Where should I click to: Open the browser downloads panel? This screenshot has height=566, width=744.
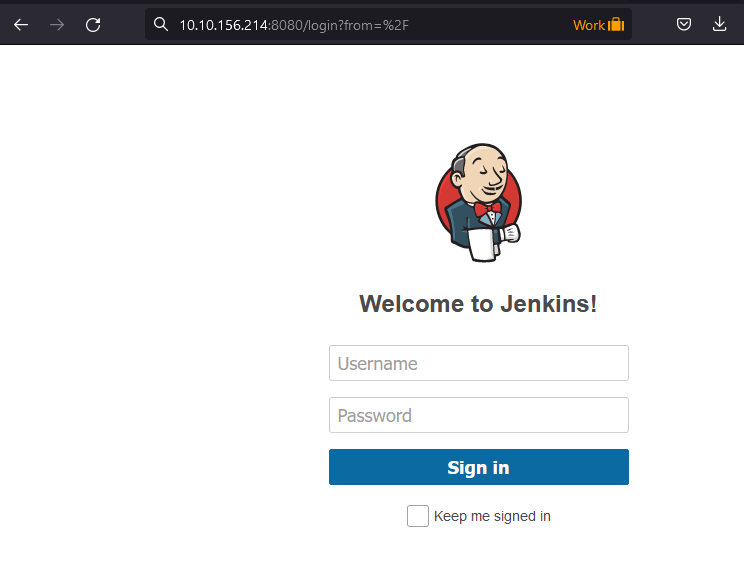[719, 24]
